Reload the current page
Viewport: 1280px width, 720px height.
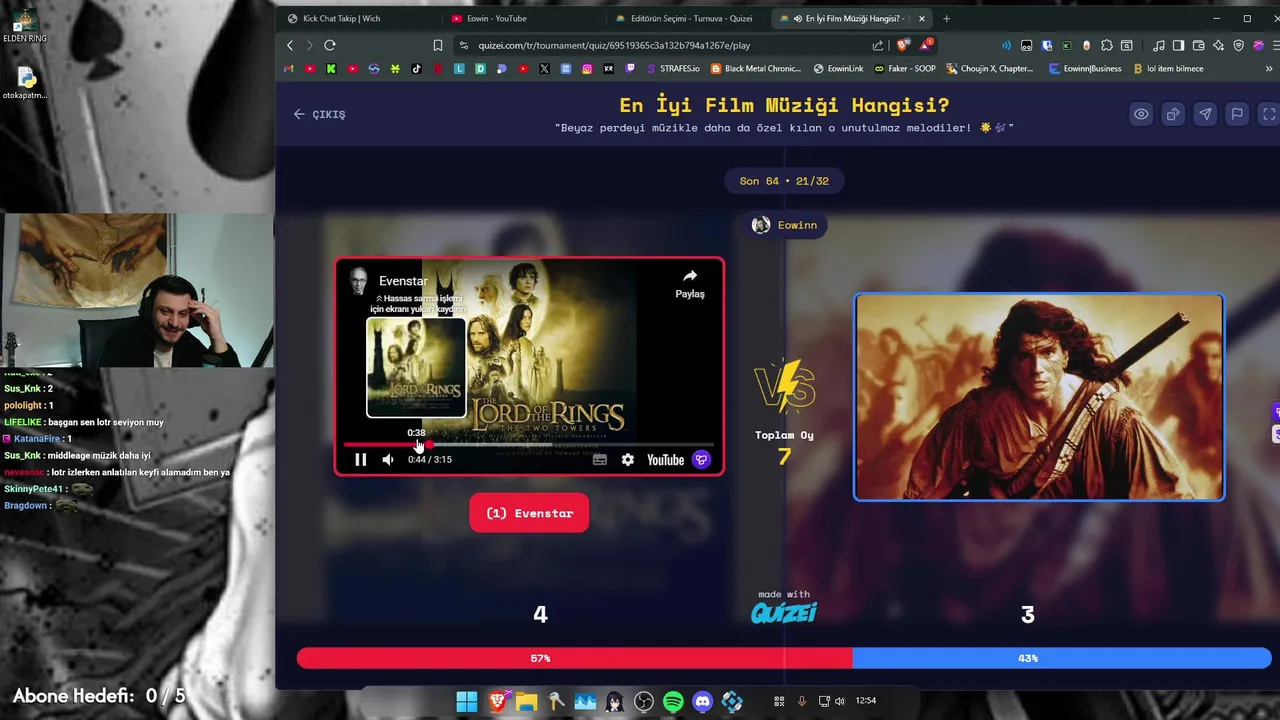point(329,45)
